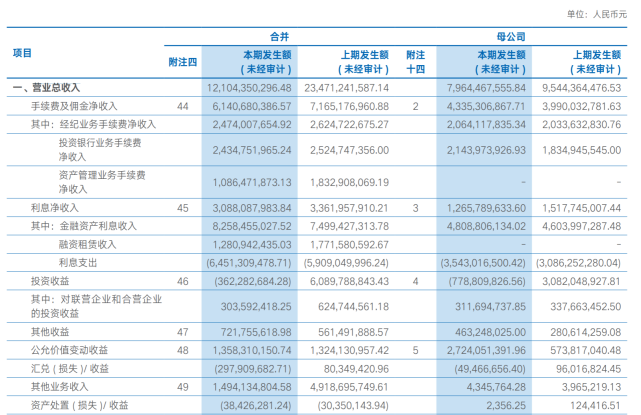The height and width of the screenshot is (415, 641).
Task: Click the 融资租赁收入 row label
Action: [87, 243]
